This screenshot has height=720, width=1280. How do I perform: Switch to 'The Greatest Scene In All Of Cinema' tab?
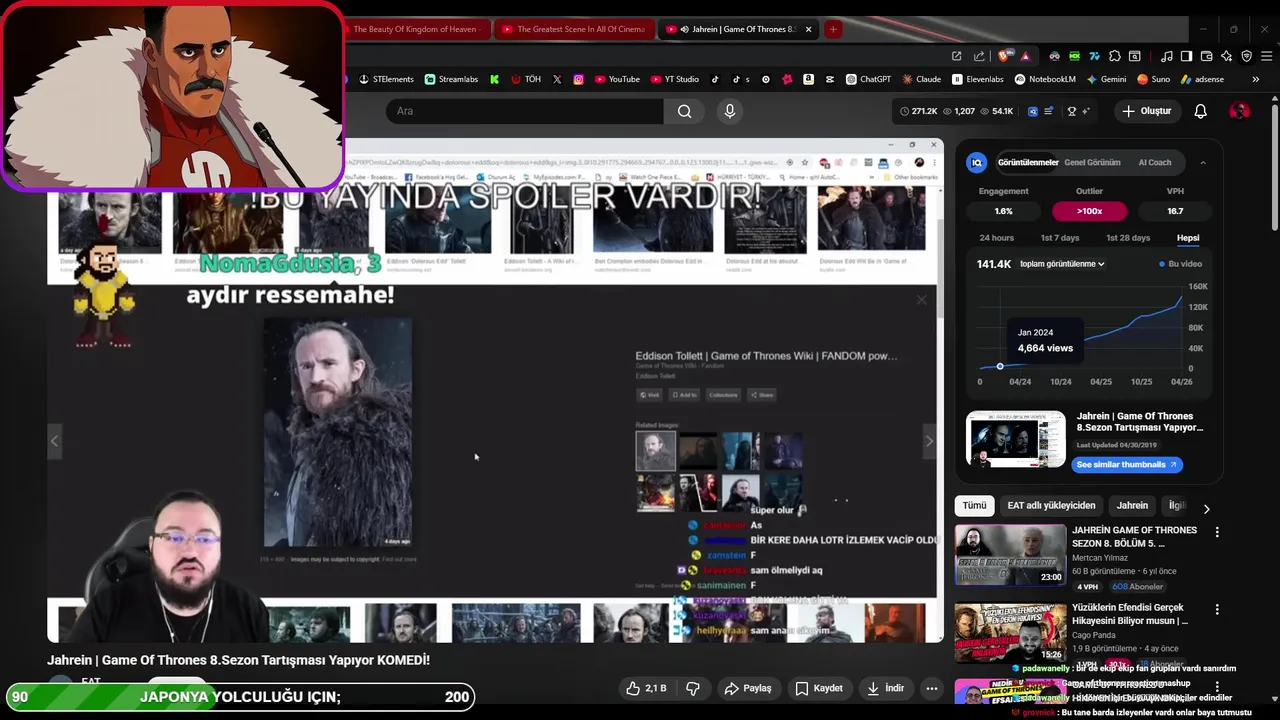coord(574,29)
